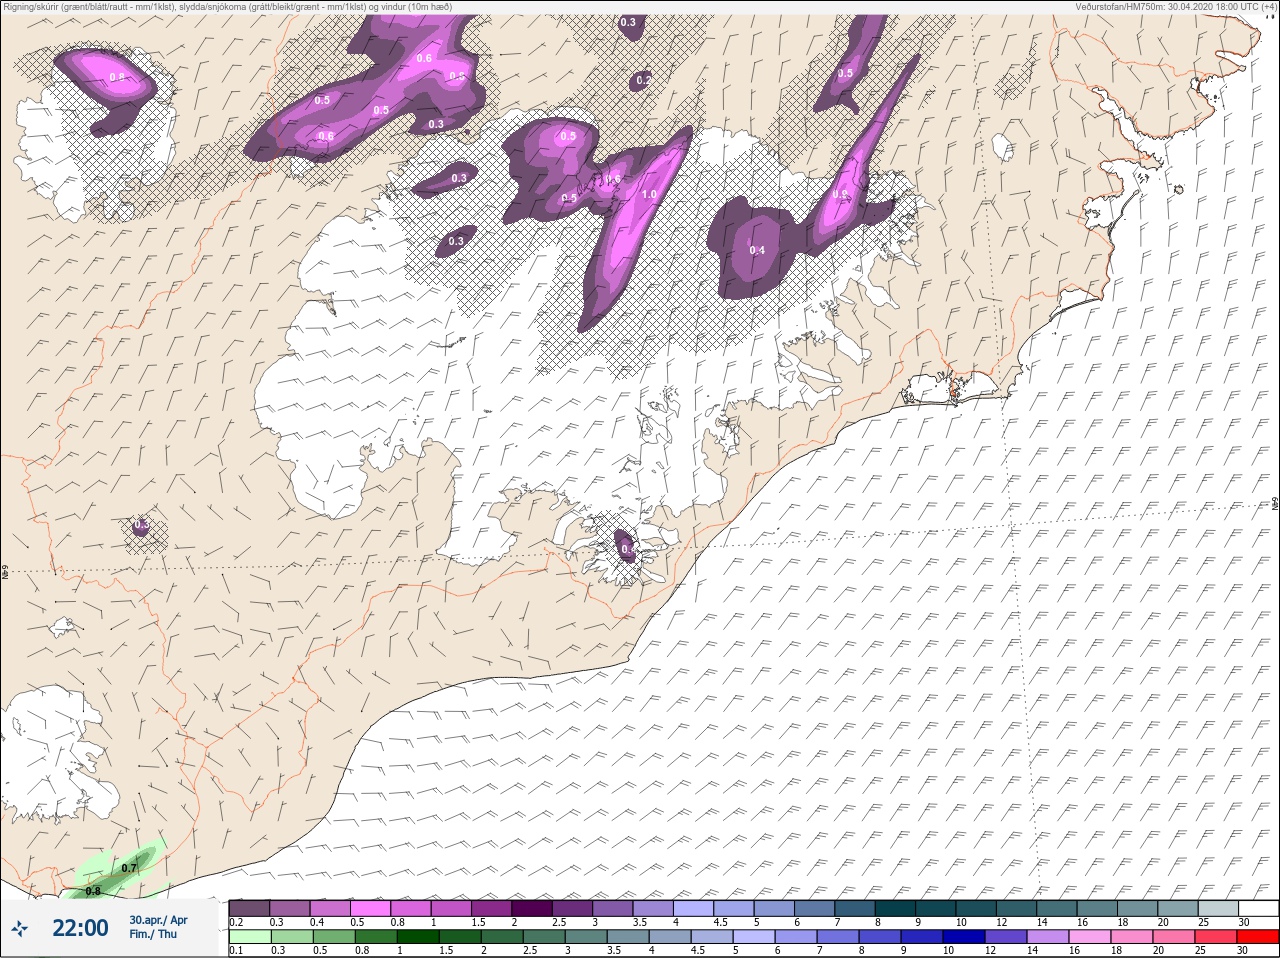Click the 12 label on the upper legend row
The width and height of the screenshot is (1280, 958).
[x=1001, y=923]
